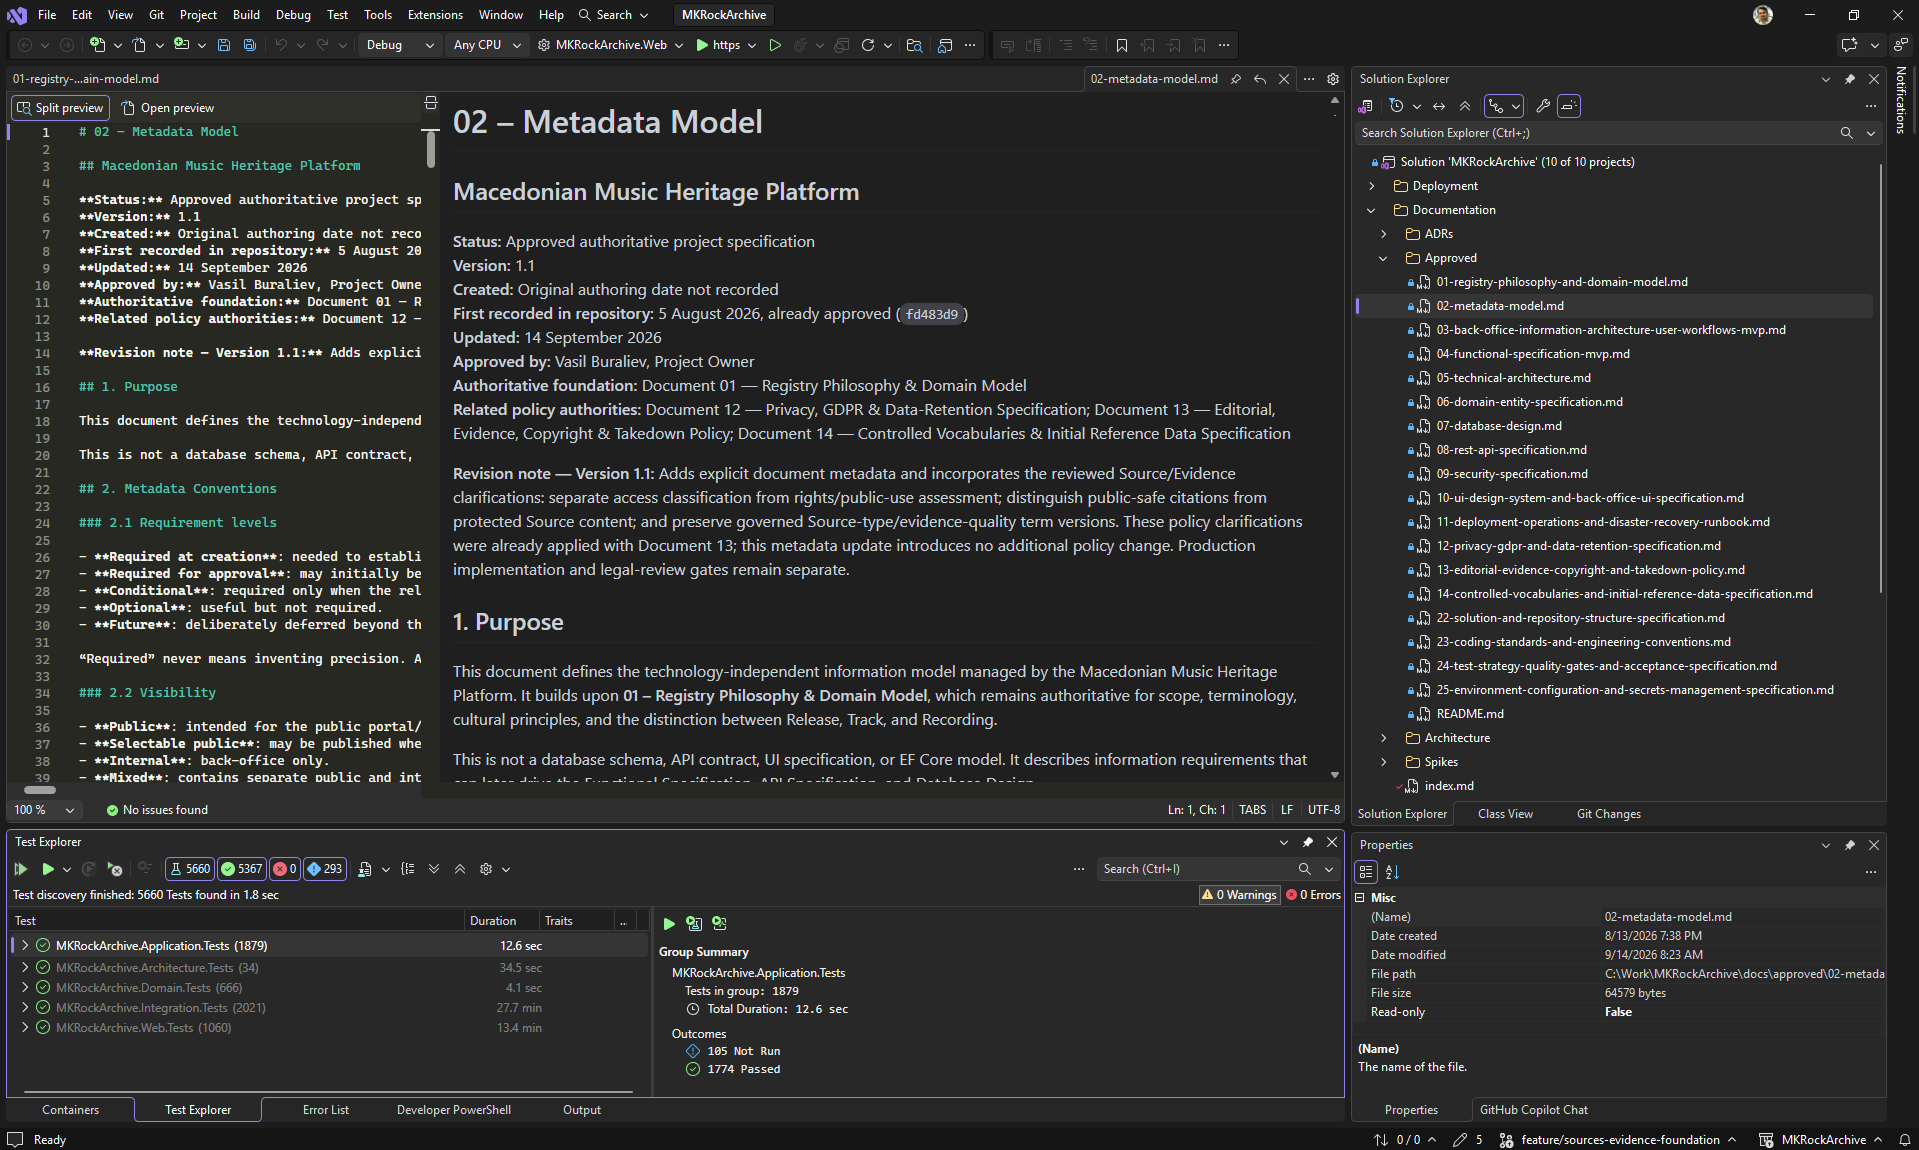Click the Open preview button

click(x=168, y=108)
